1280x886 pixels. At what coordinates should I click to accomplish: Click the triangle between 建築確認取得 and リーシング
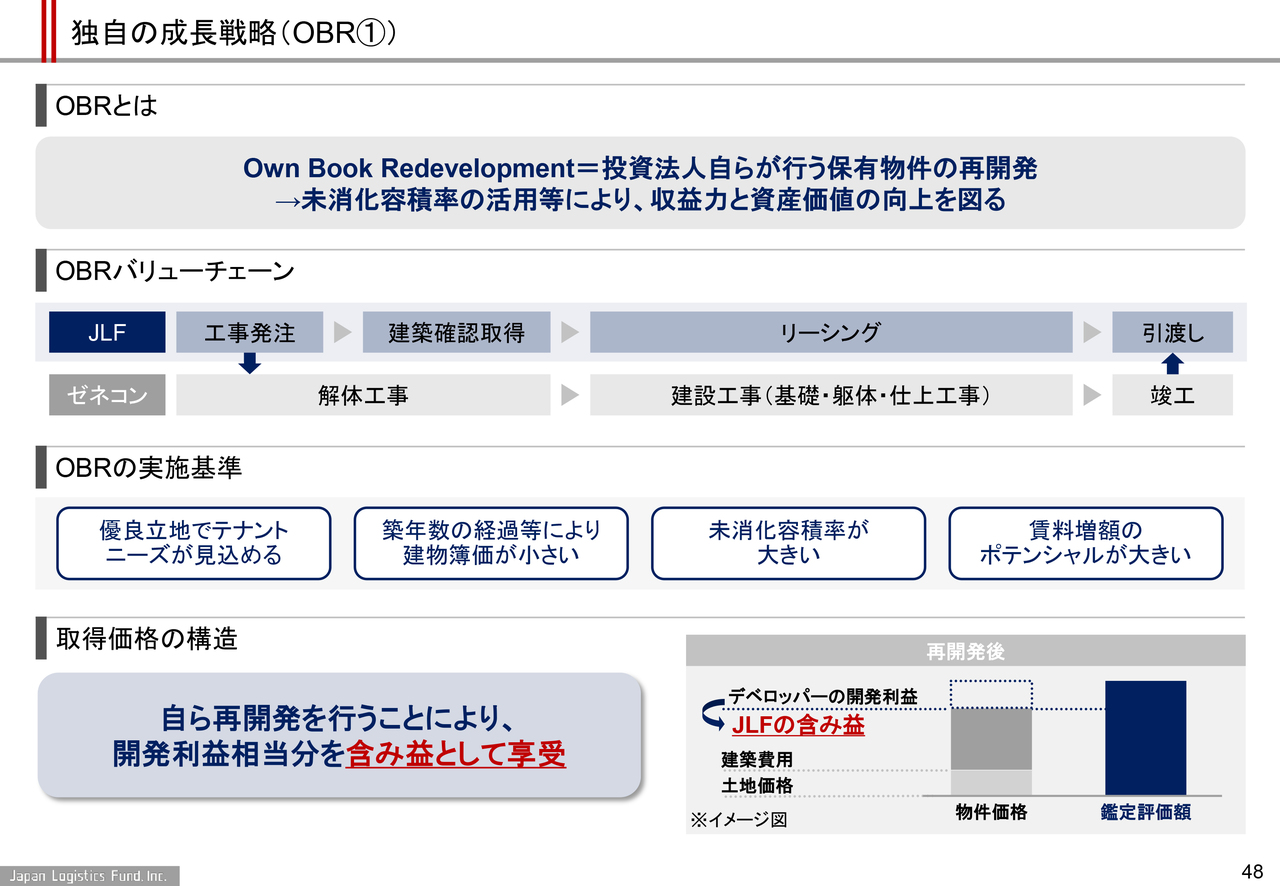570,333
